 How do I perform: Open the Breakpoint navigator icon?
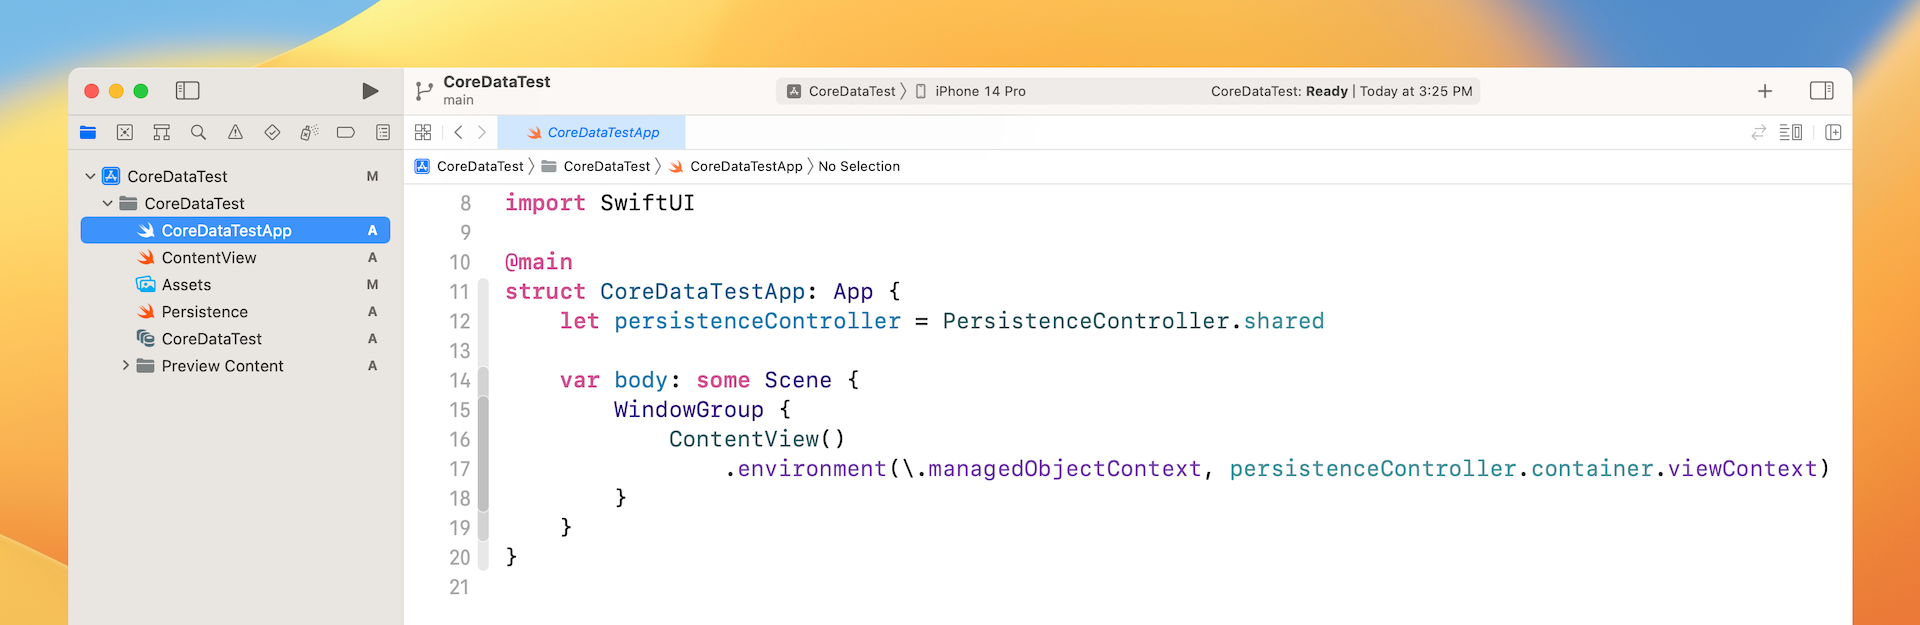tap(346, 132)
